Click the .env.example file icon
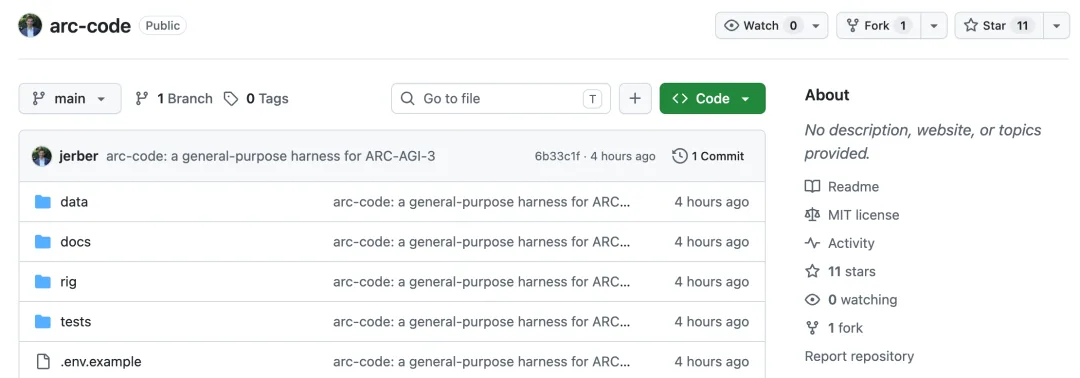This screenshot has height=378, width=1080. (x=43, y=361)
